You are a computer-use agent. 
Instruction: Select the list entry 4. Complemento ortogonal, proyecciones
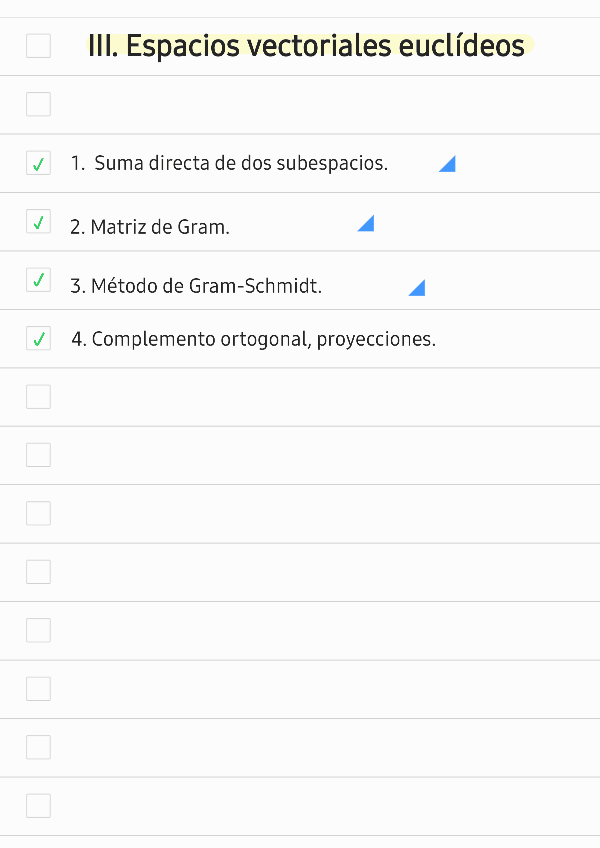255,338
